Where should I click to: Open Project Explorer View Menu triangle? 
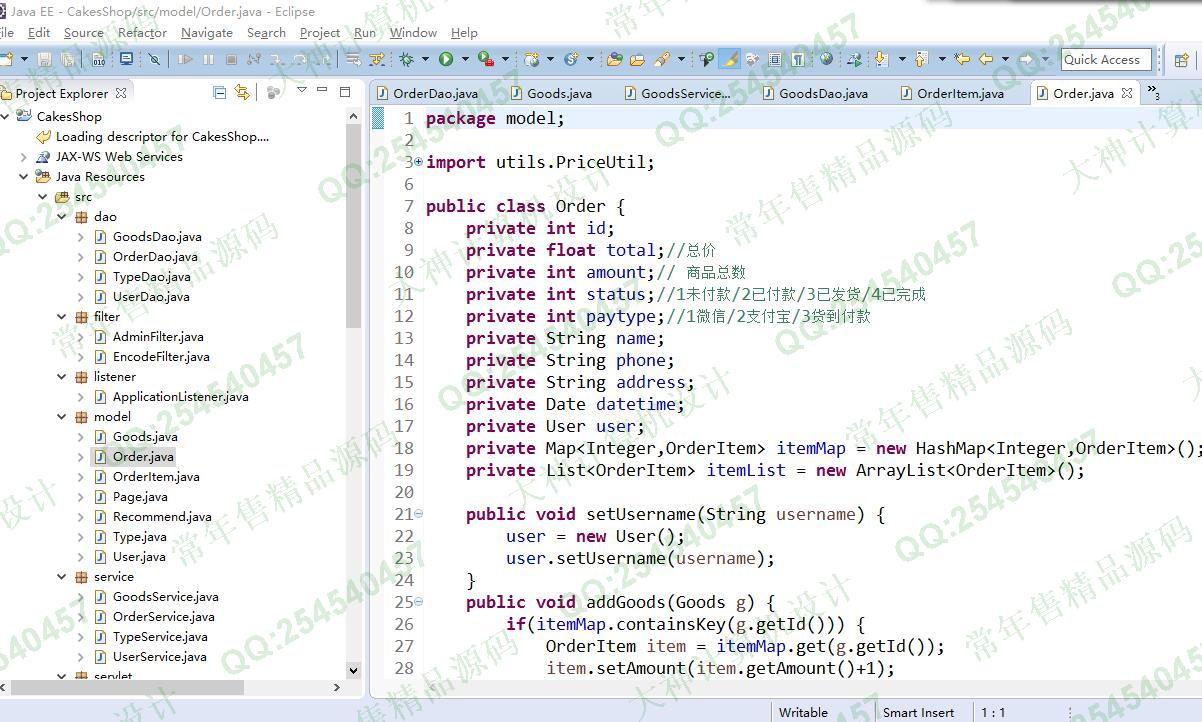point(301,91)
